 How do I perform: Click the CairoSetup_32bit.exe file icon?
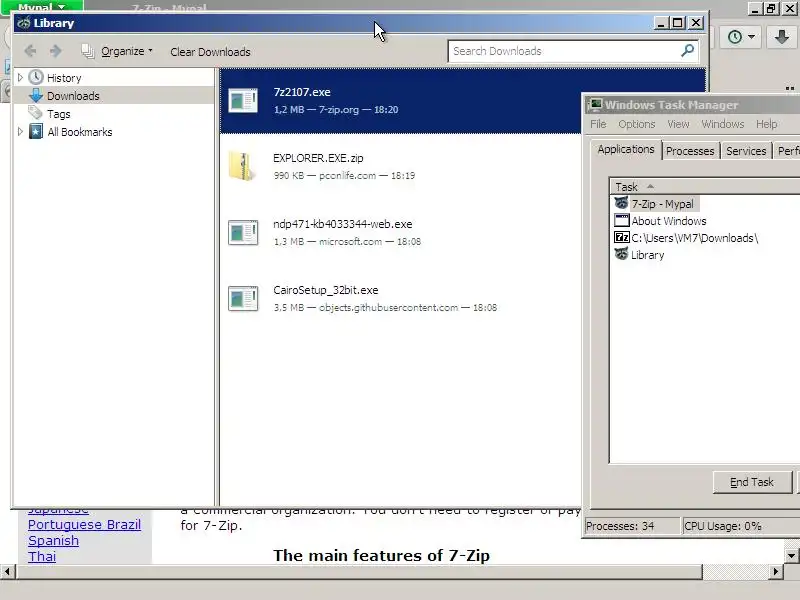click(243, 298)
